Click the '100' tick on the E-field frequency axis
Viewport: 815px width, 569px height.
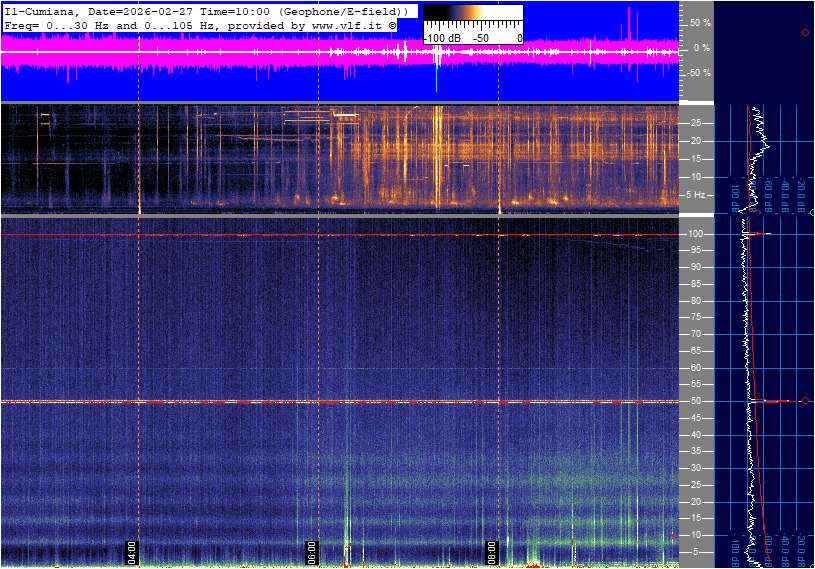click(695, 234)
